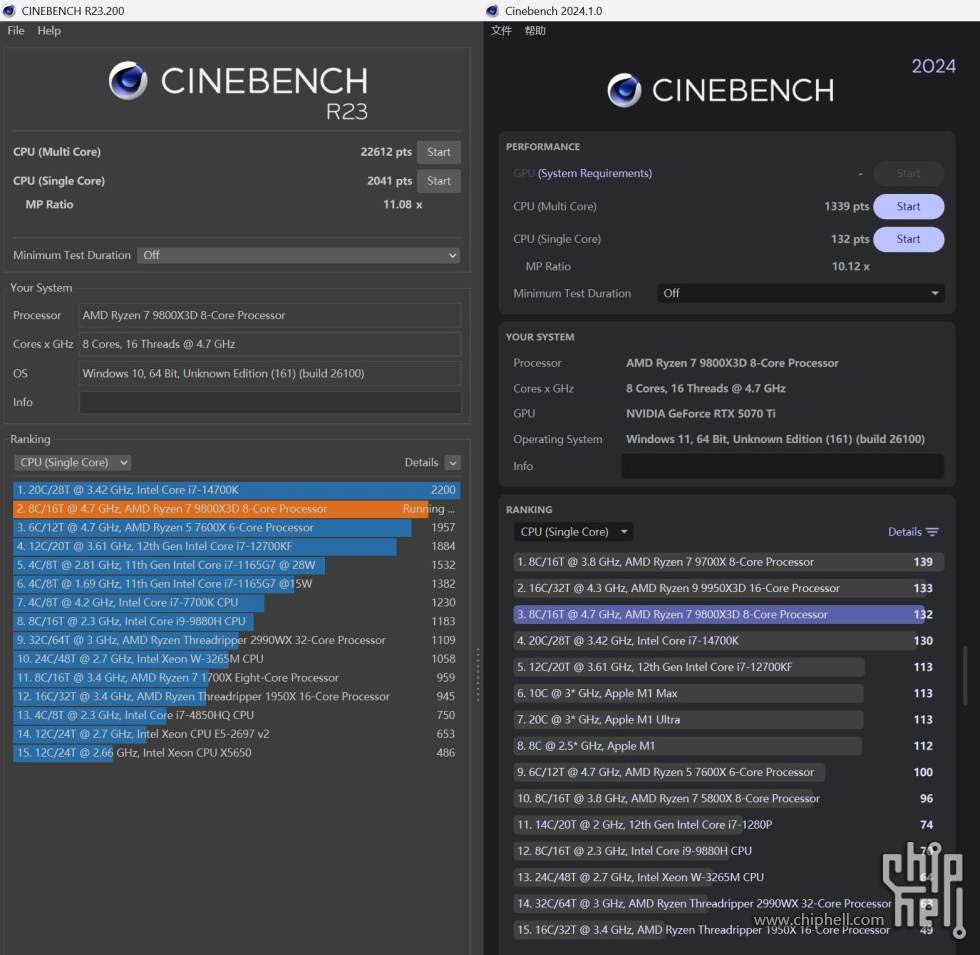Select R23 ranking row Xeon X5650

click(x=236, y=752)
